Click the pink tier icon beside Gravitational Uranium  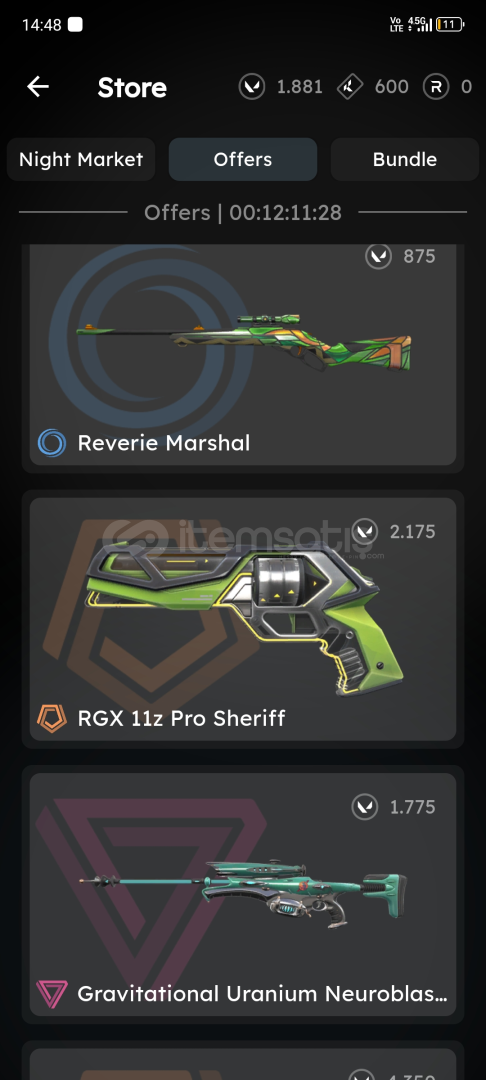point(52,994)
